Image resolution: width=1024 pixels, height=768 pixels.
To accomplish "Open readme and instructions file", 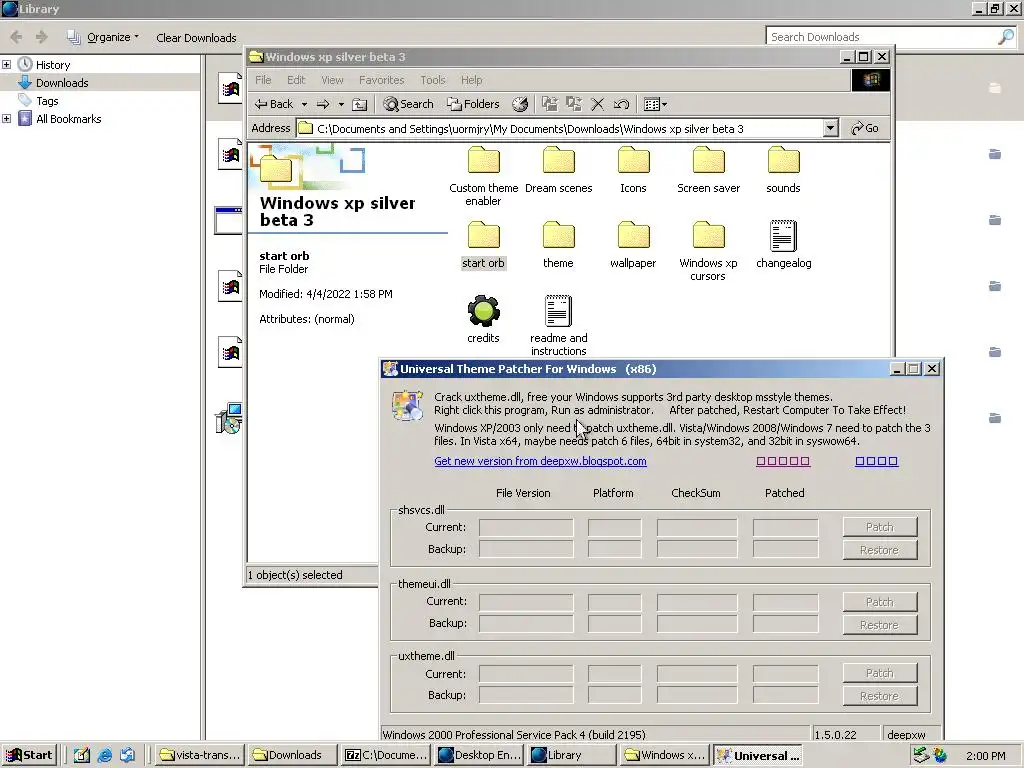I will click(x=558, y=325).
